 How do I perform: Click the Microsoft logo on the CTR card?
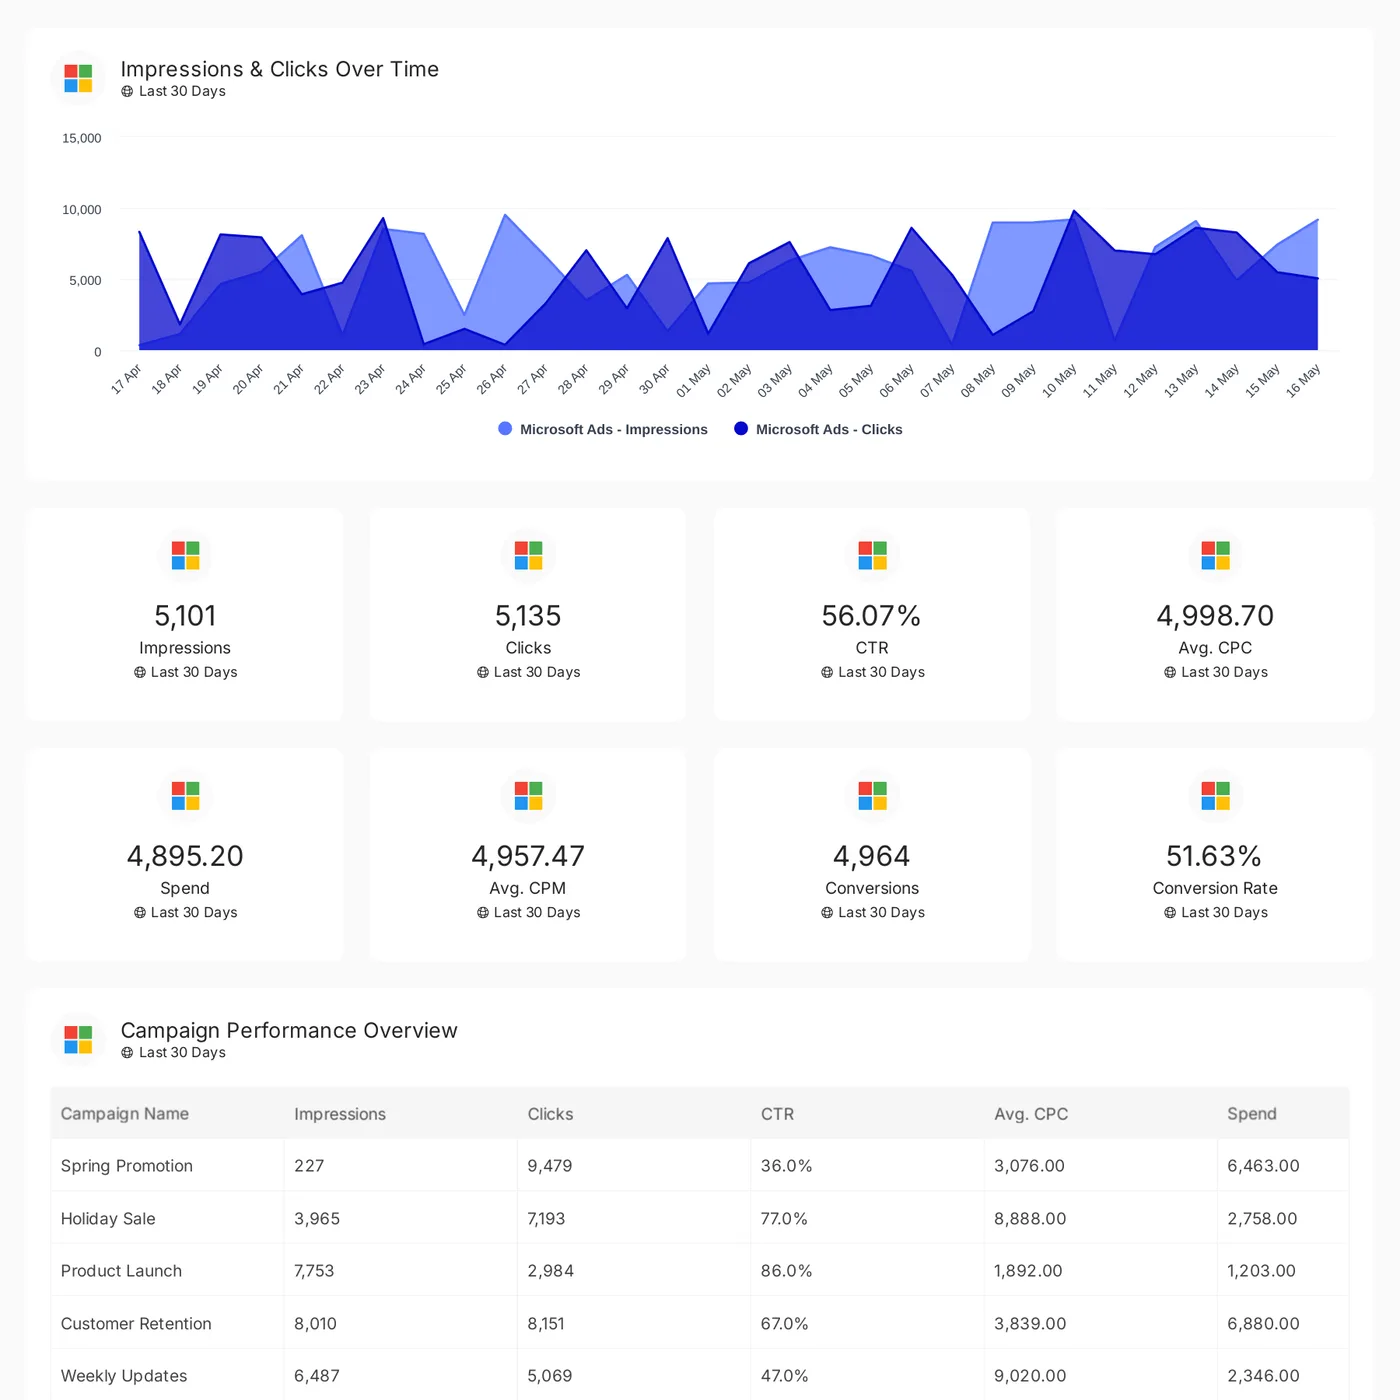tap(872, 555)
